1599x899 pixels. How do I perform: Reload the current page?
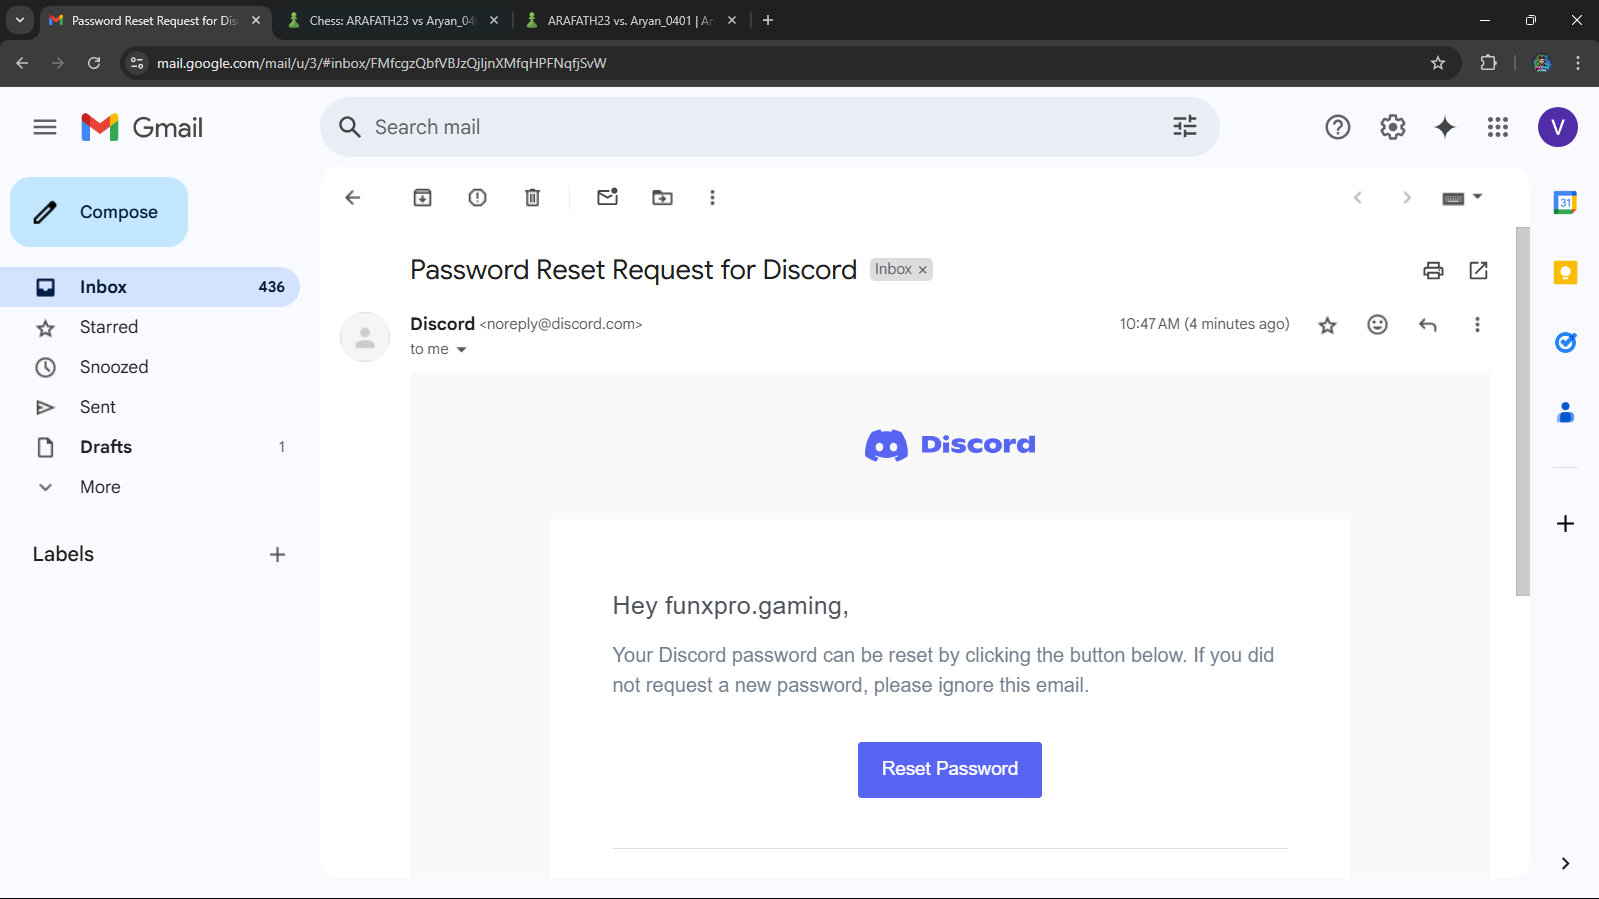tap(94, 63)
